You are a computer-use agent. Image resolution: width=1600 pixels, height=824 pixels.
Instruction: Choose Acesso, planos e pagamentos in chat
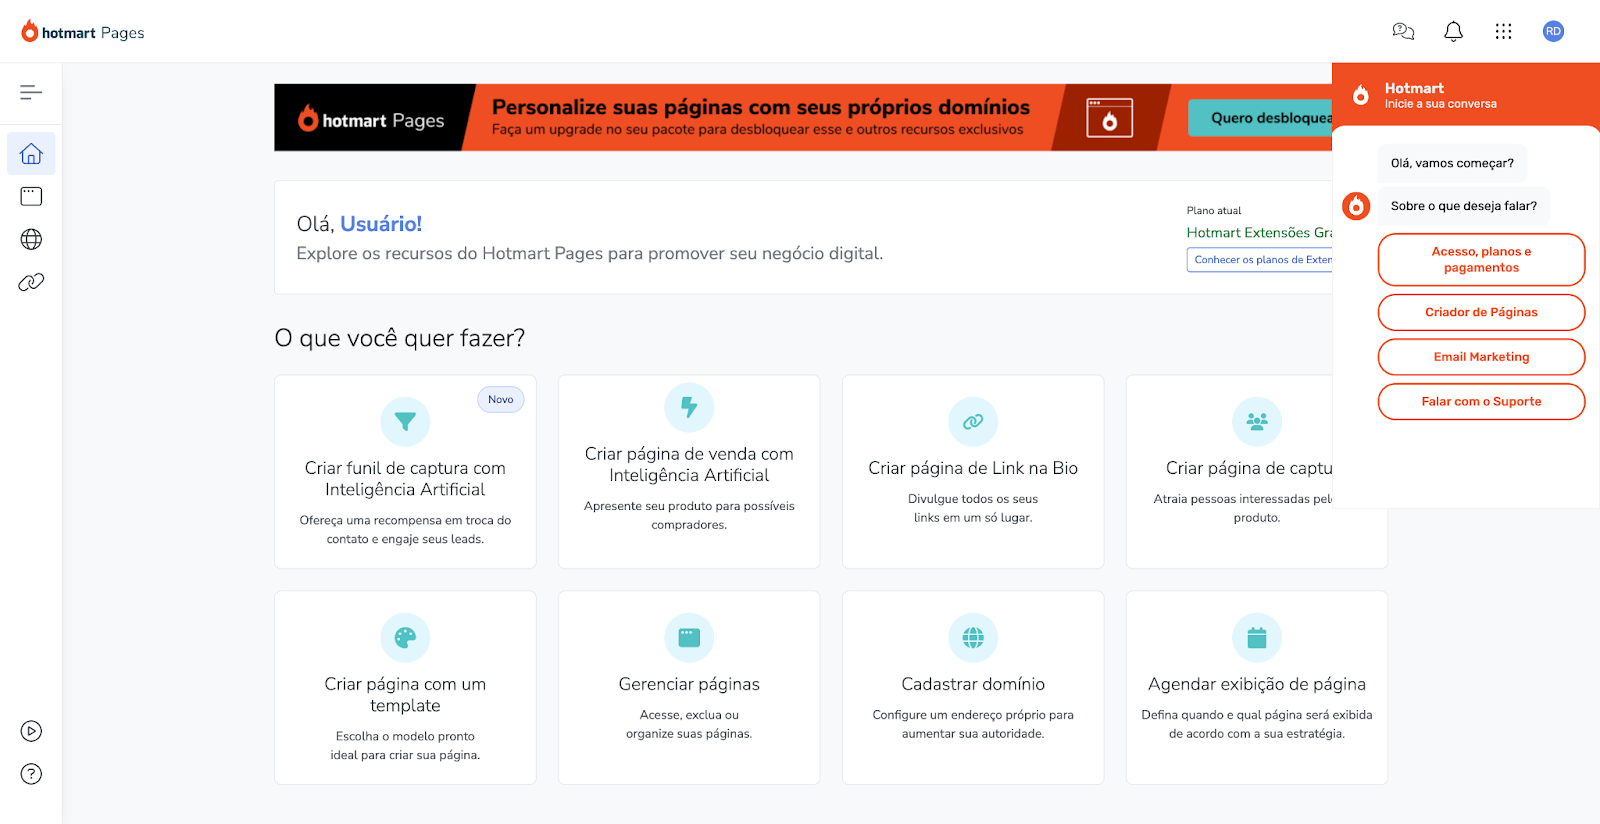1481,260
